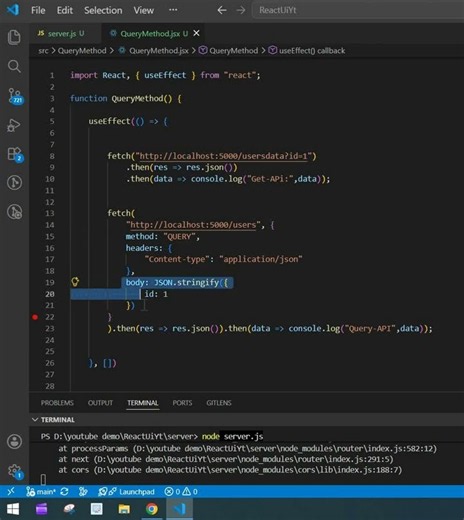Viewport: 464px width, 520px height.
Task: Click the Synchronize Changes icon in status bar
Action: point(64,491)
